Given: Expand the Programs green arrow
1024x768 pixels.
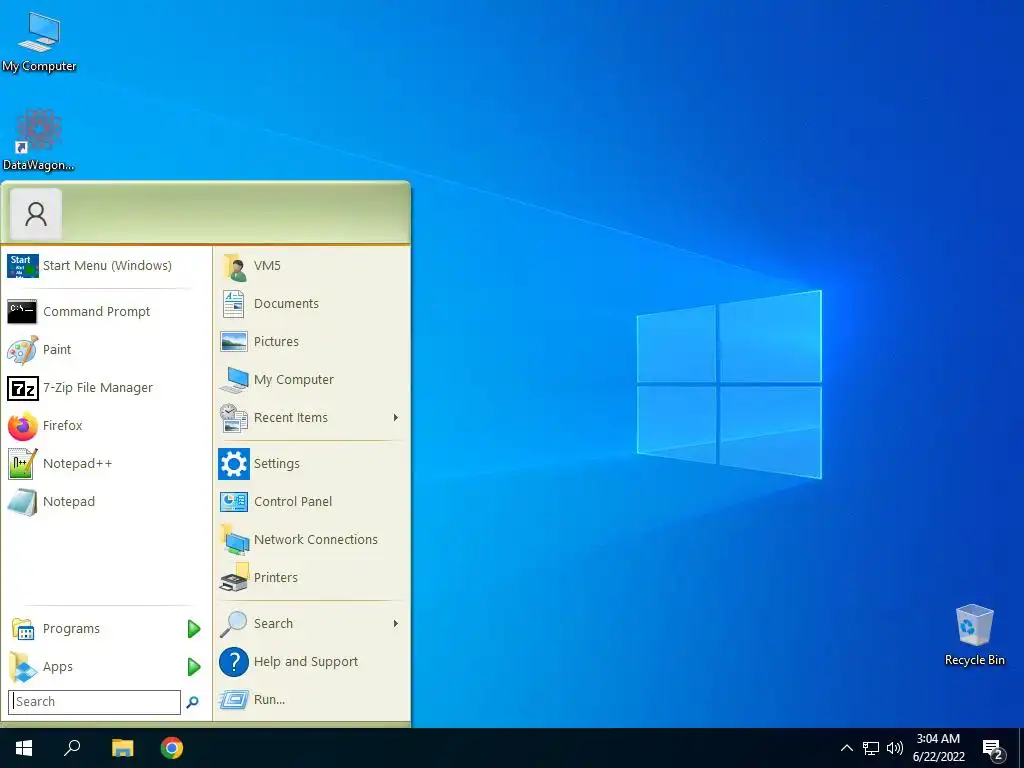Looking at the screenshot, I should point(193,629).
